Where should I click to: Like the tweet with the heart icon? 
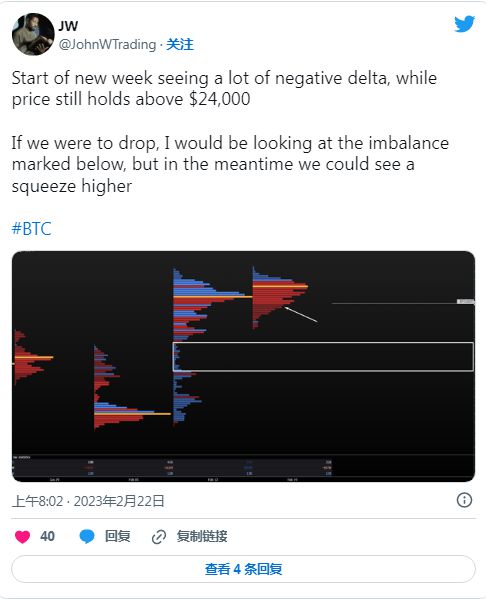[22, 536]
